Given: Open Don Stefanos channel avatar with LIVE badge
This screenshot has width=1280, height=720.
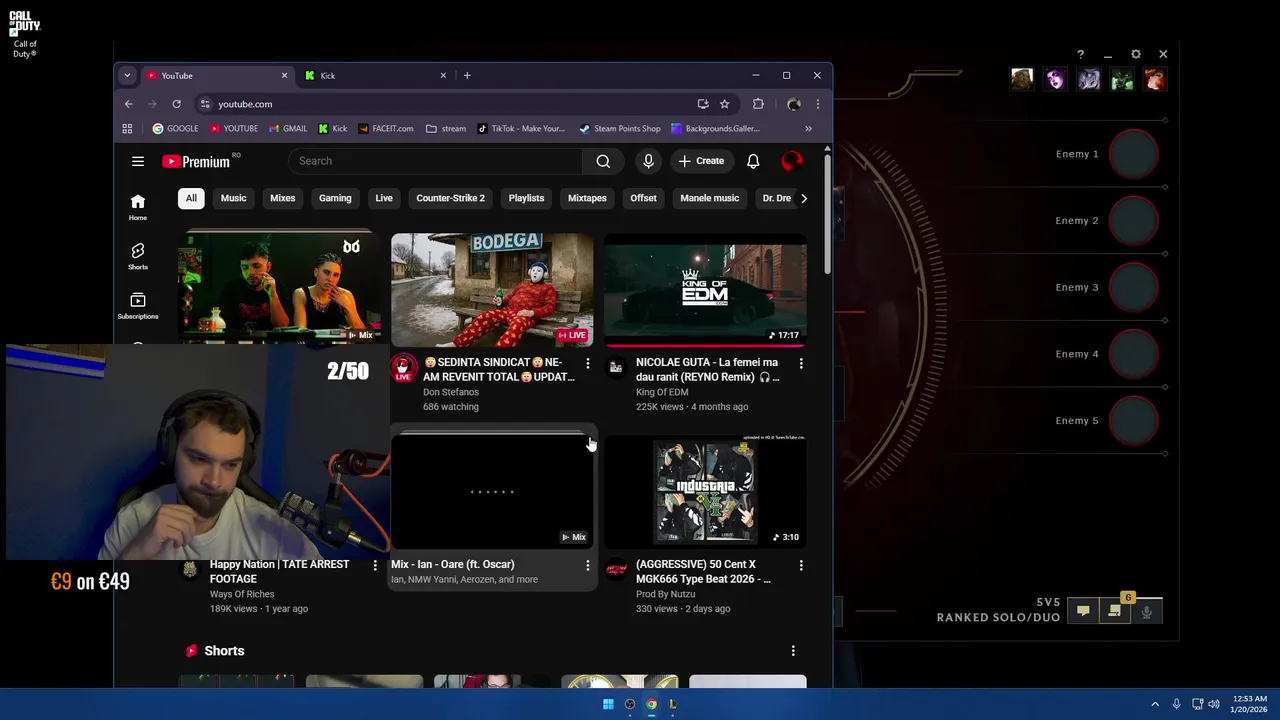Looking at the screenshot, I should 403,368.
